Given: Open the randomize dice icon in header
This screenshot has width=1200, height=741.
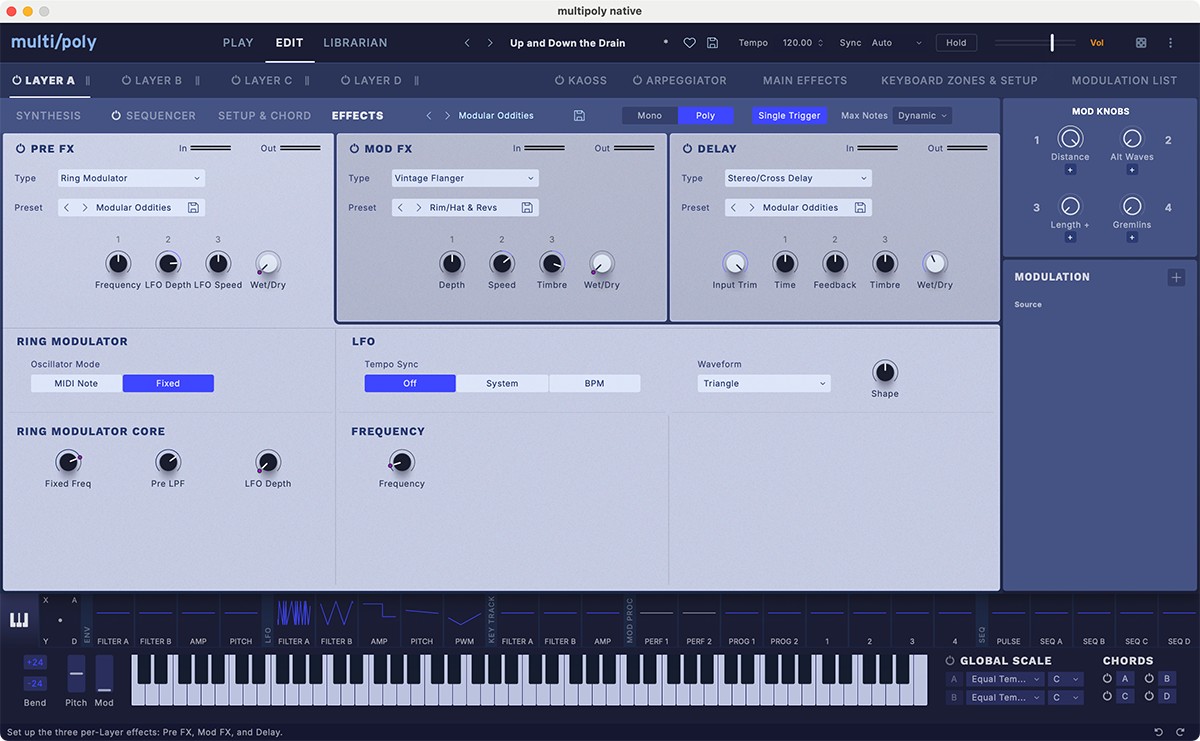Looking at the screenshot, I should click(x=1141, y=43).
